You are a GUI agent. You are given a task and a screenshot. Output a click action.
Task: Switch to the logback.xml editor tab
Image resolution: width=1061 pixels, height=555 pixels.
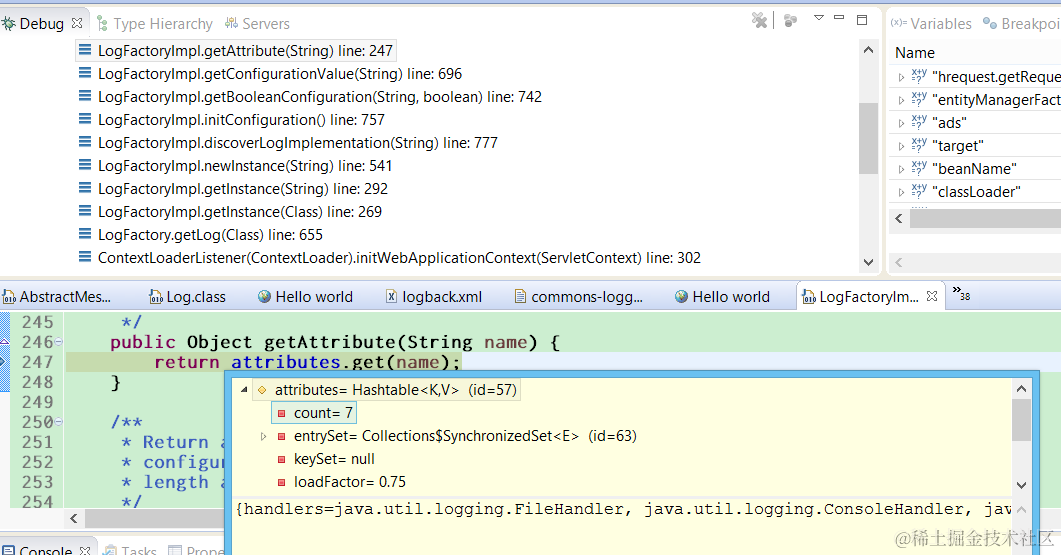(434, 297)
